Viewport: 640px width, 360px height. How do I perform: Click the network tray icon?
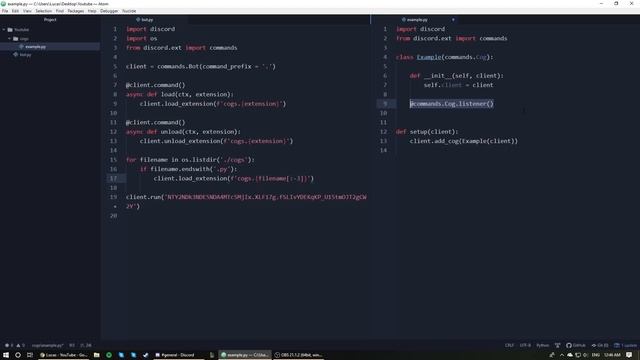click(x=578, y=355)
